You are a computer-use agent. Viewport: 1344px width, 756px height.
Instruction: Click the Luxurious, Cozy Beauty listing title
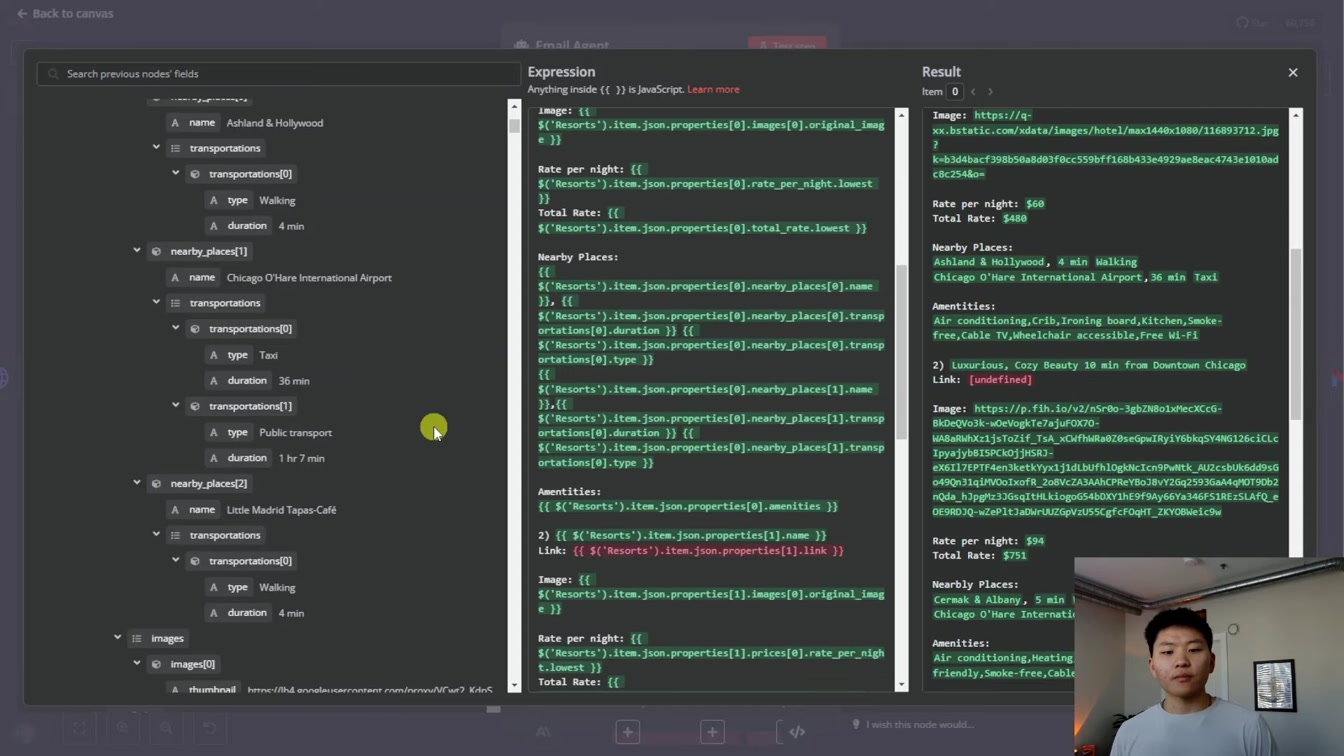[1098, 365]
